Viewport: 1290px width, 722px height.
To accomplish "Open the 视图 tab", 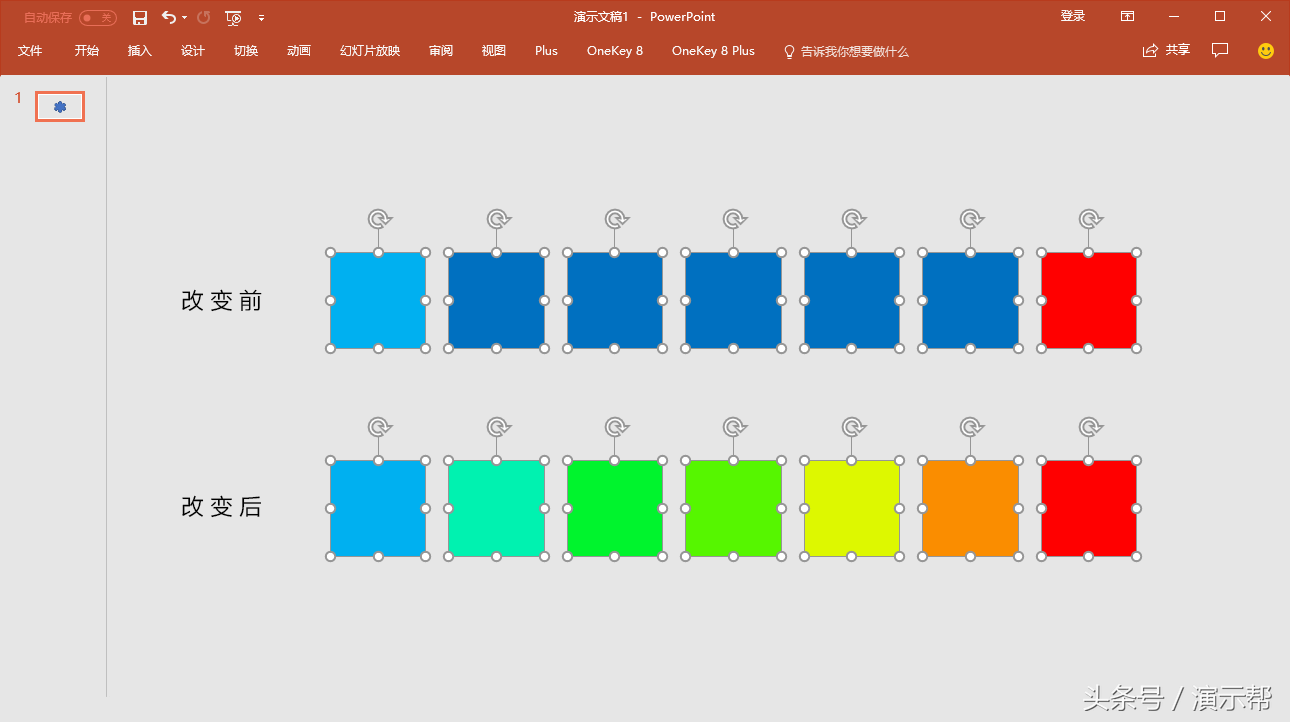I will (x=494, y=51).
